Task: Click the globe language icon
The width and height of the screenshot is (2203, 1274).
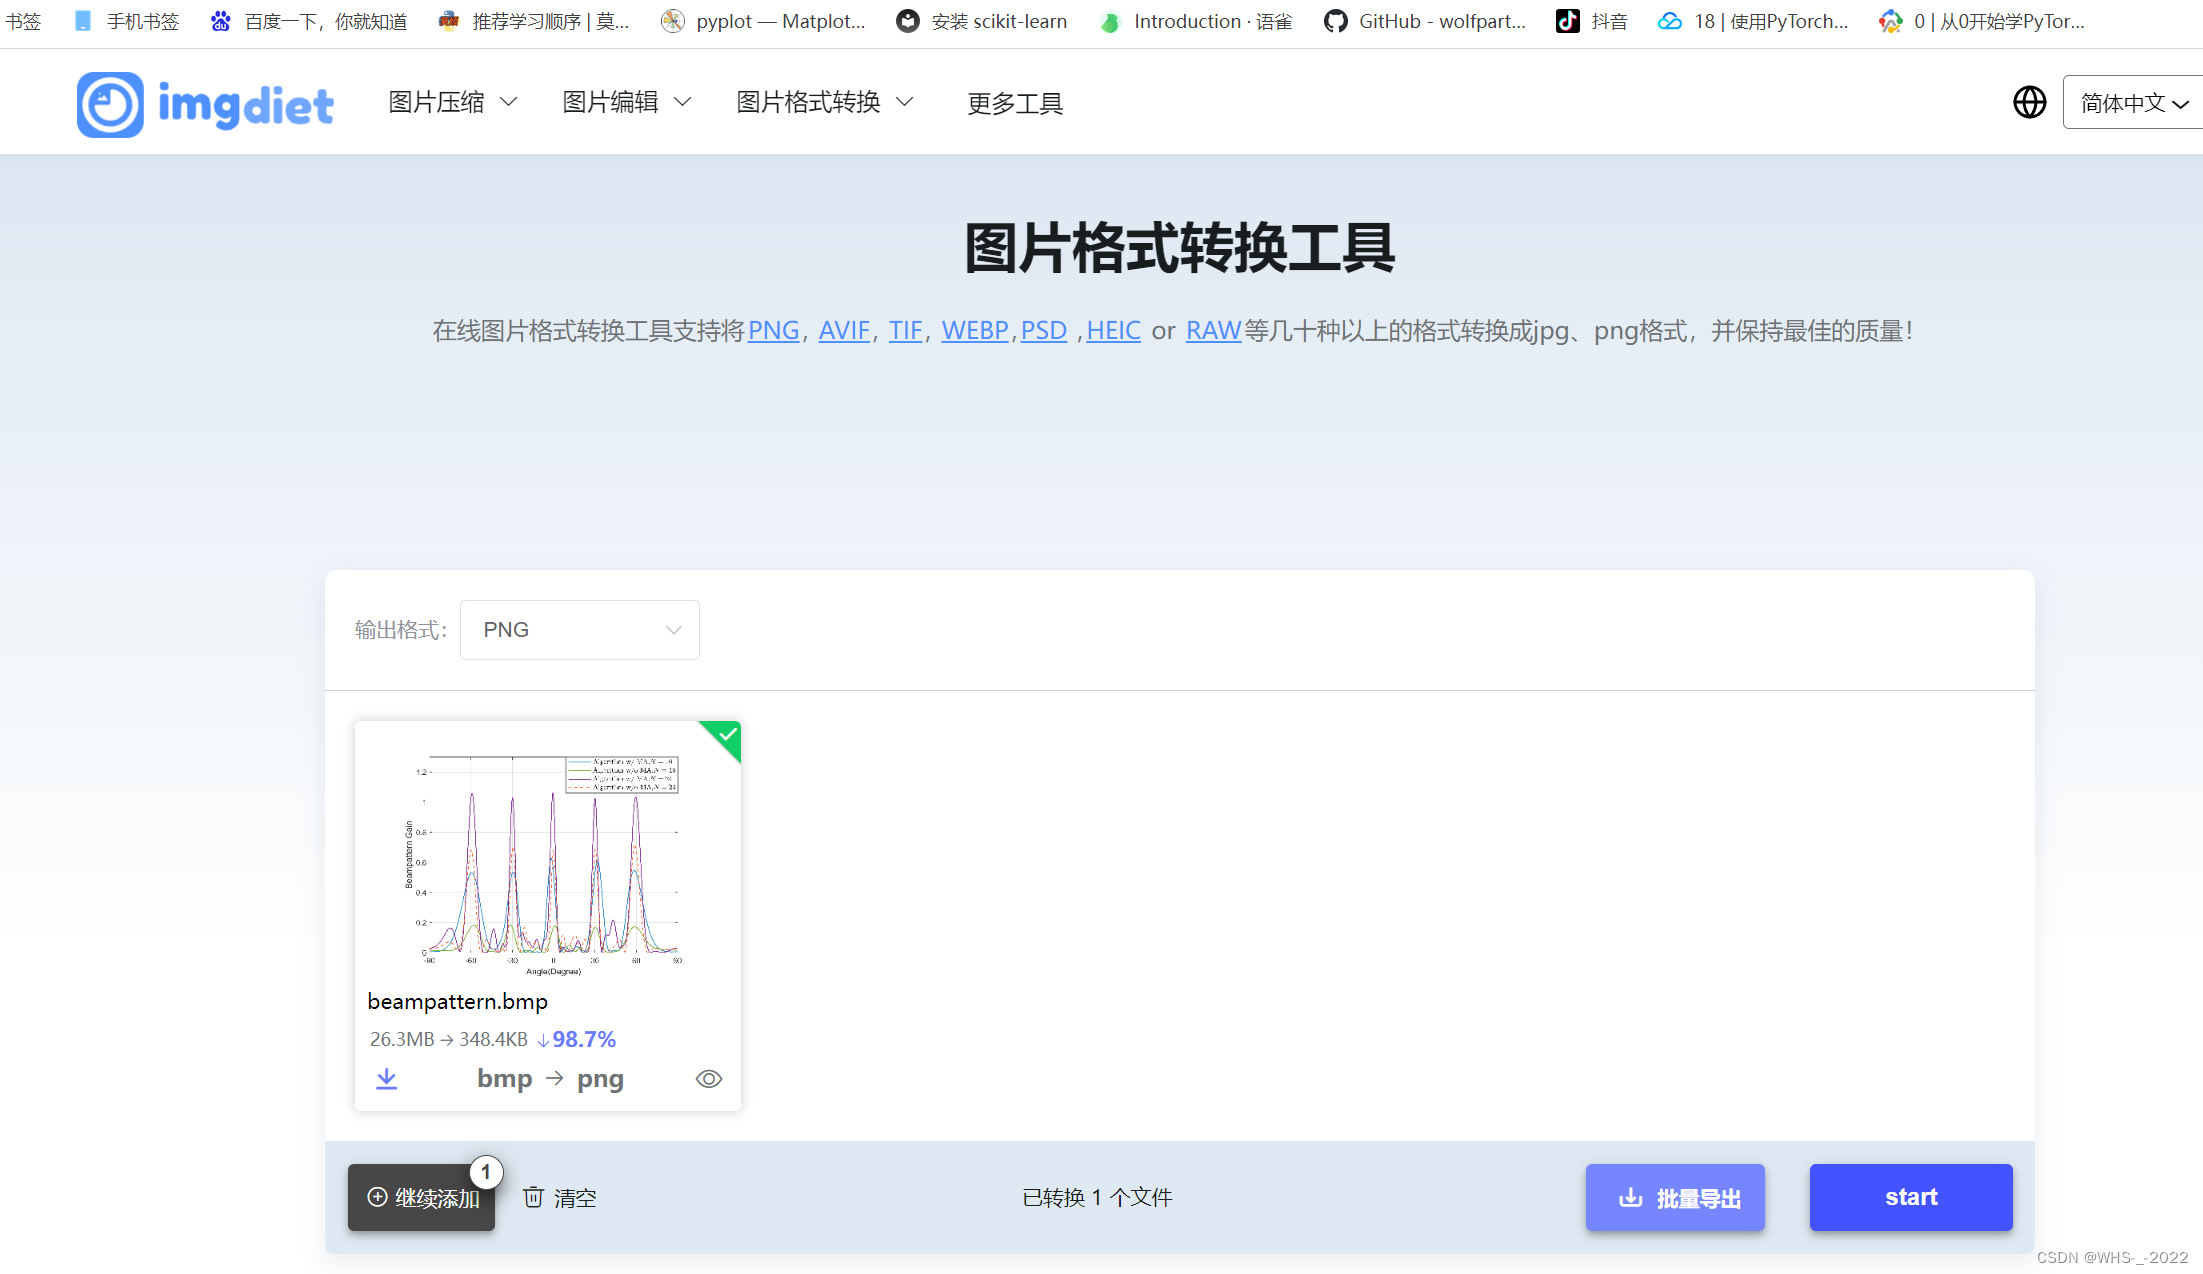Action: 2029,102
